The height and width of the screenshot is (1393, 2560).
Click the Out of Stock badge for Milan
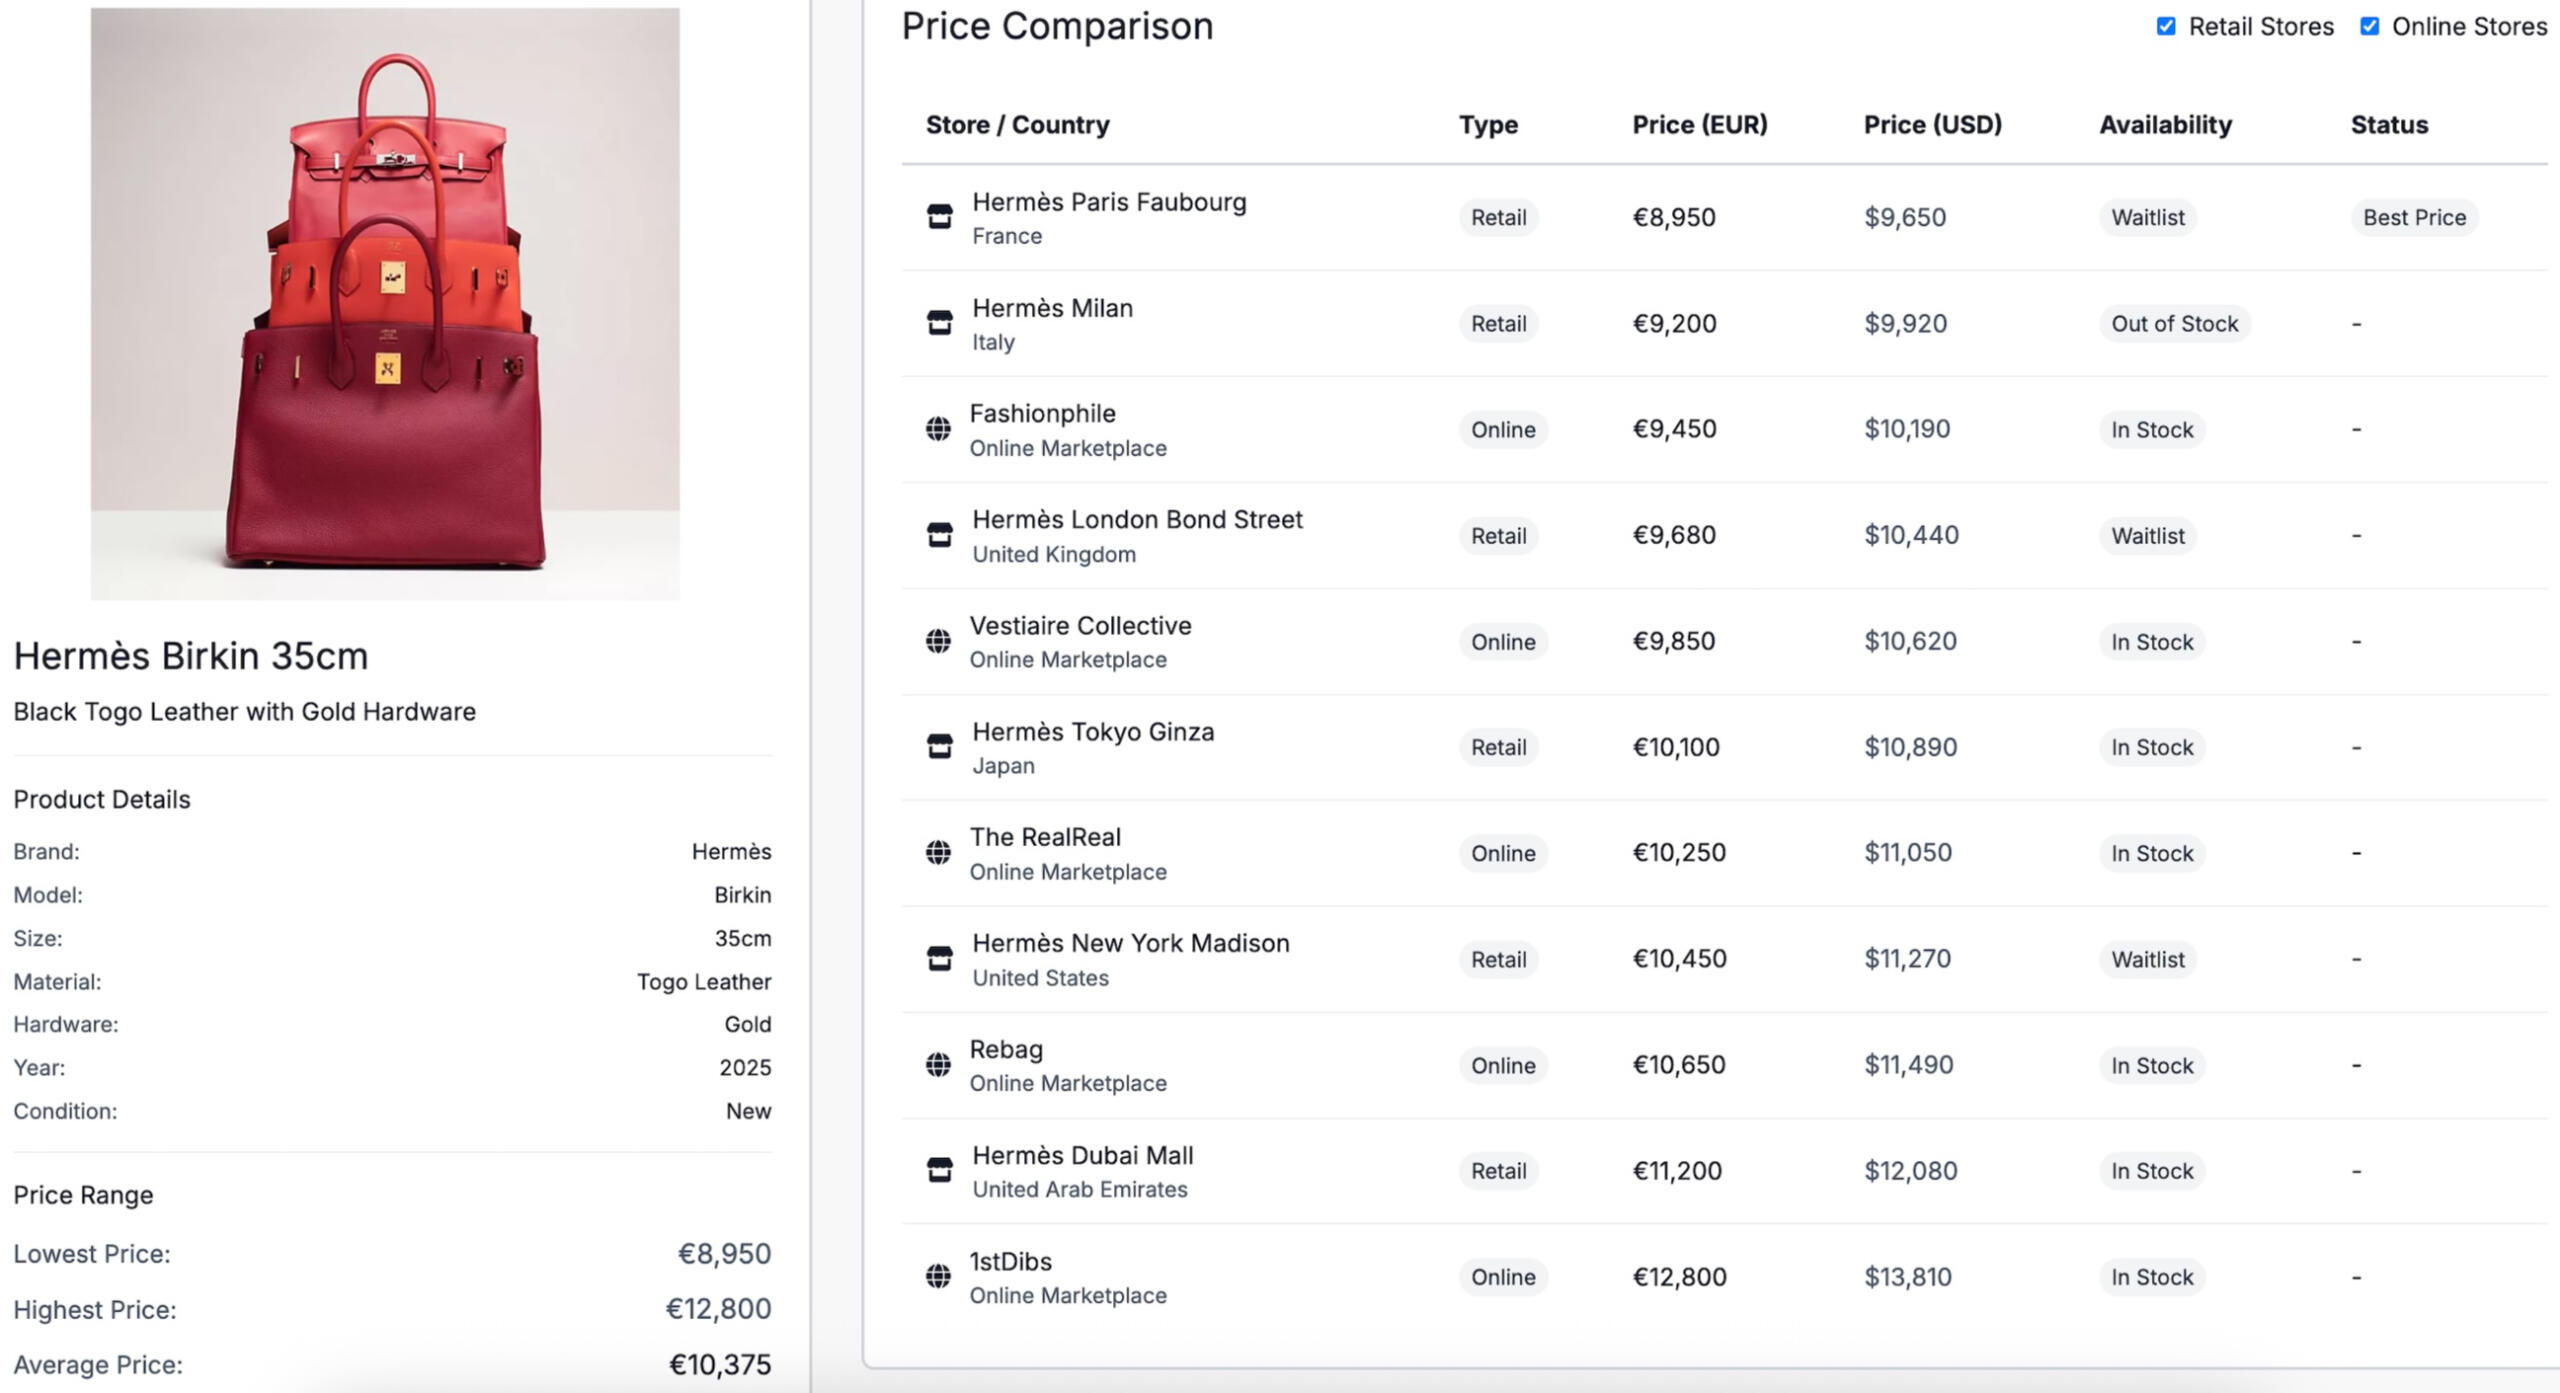[x=2174, y=323]
